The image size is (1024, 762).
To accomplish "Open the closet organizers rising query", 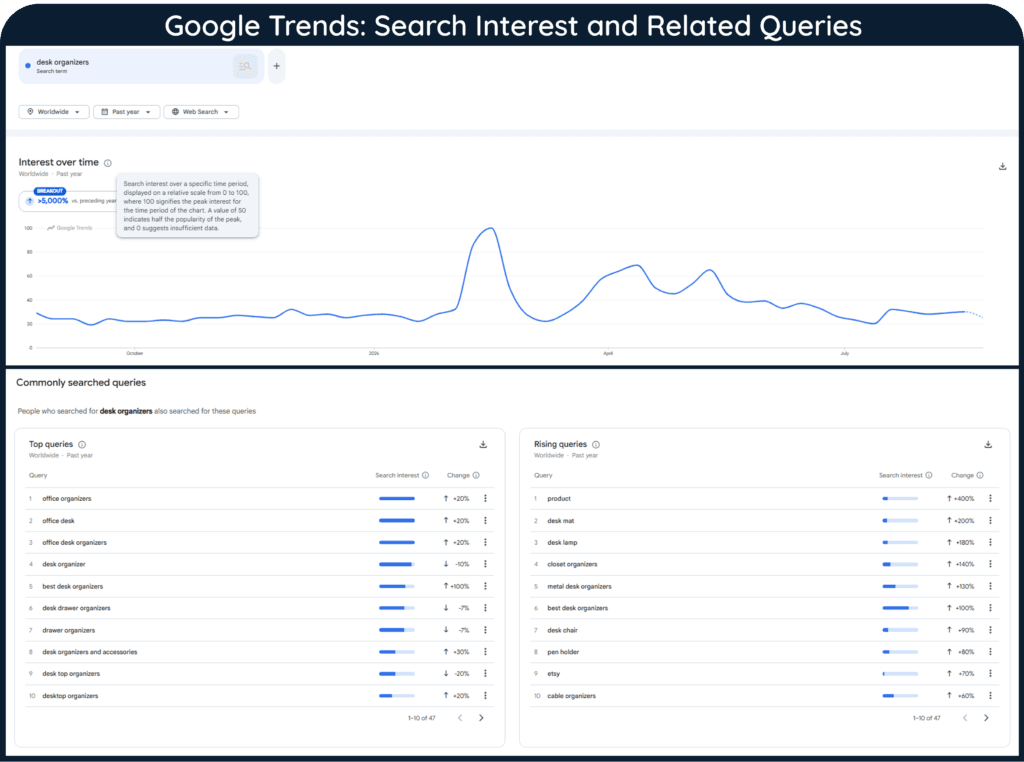I will (572, 564).
